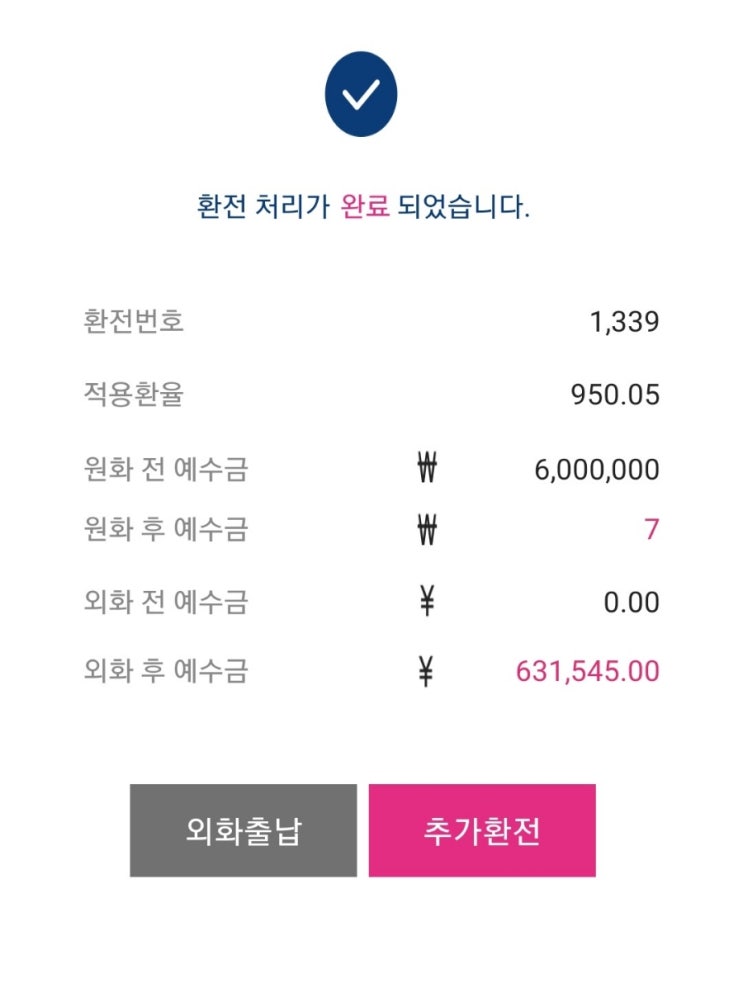Click the 0.00 yen pre-exchange balance
The width and height of the screenshot is (743, 1007).
pyautogui.click(x=631, y=602)
